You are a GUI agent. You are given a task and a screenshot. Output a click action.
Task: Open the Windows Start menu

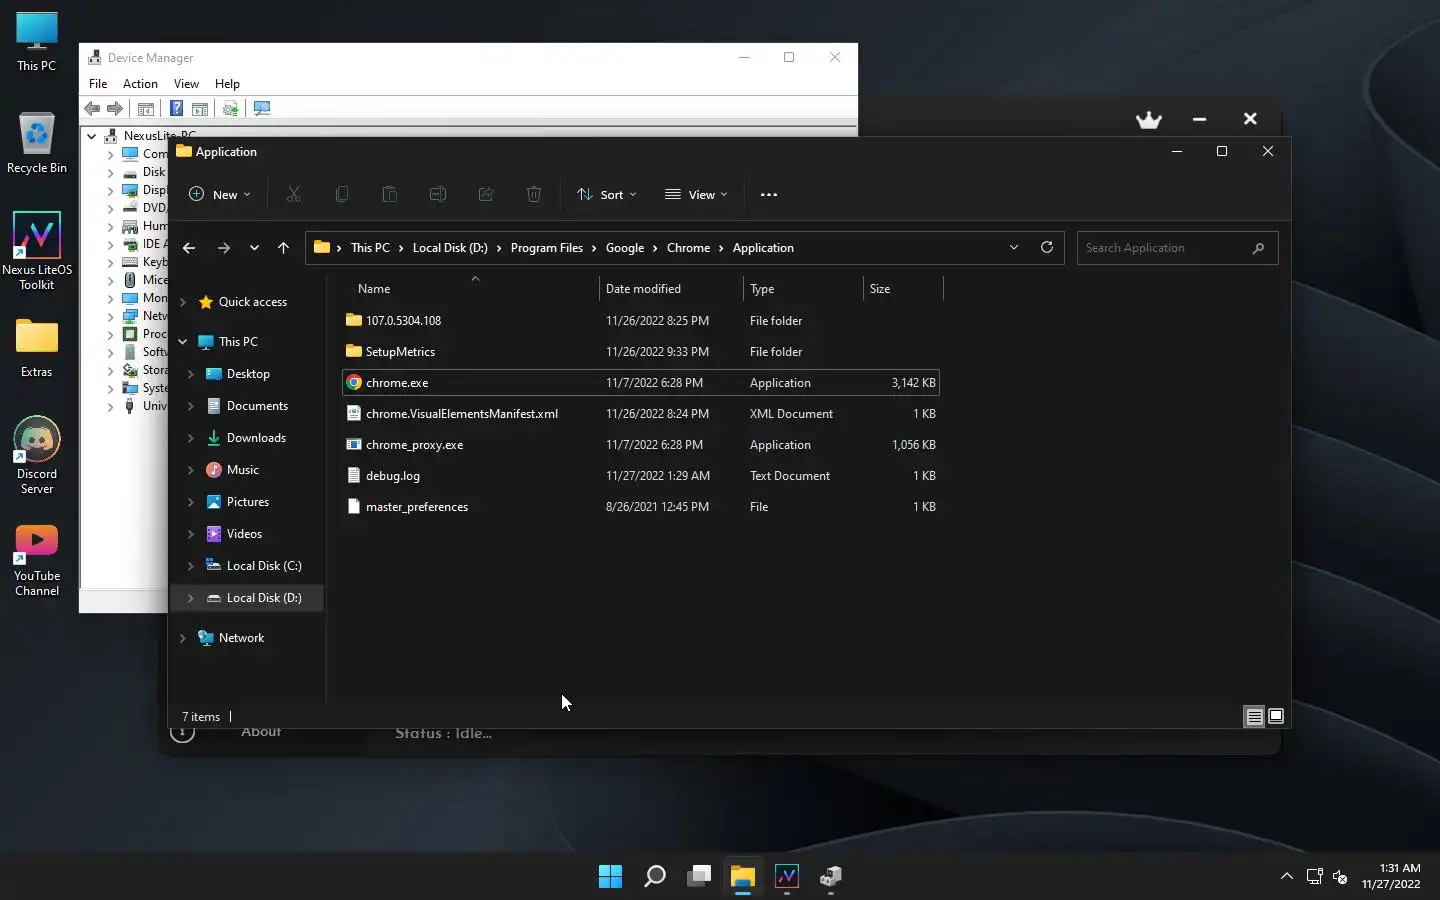610,877
